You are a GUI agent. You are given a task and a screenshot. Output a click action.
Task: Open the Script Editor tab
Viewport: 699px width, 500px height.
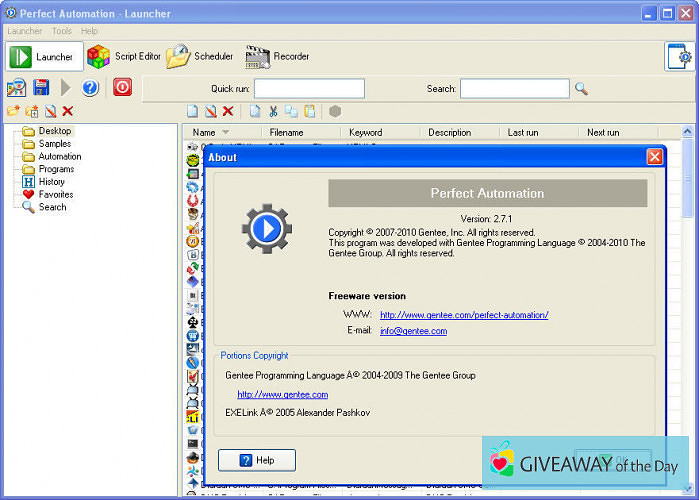click(123, 57)
